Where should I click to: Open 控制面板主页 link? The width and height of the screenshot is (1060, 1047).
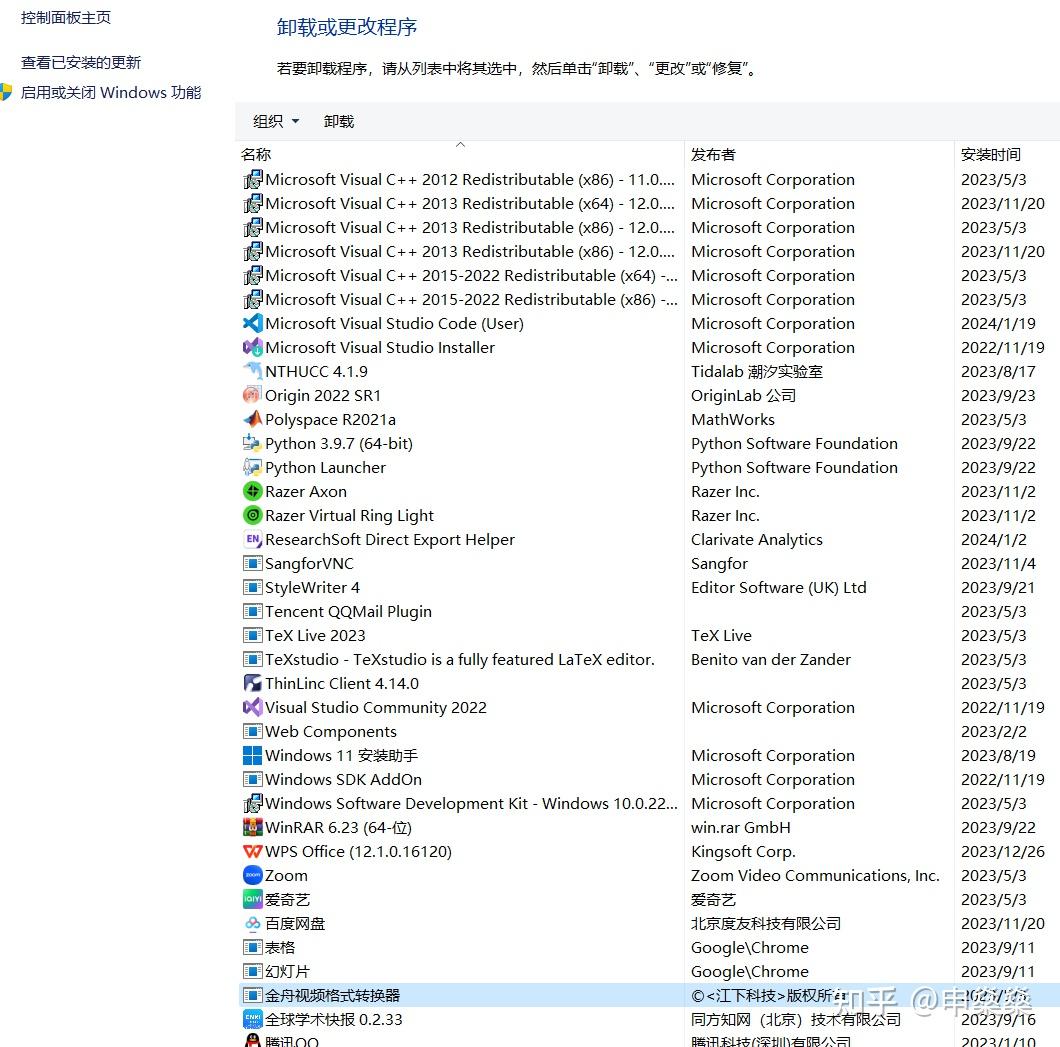[x=65, y=17]
